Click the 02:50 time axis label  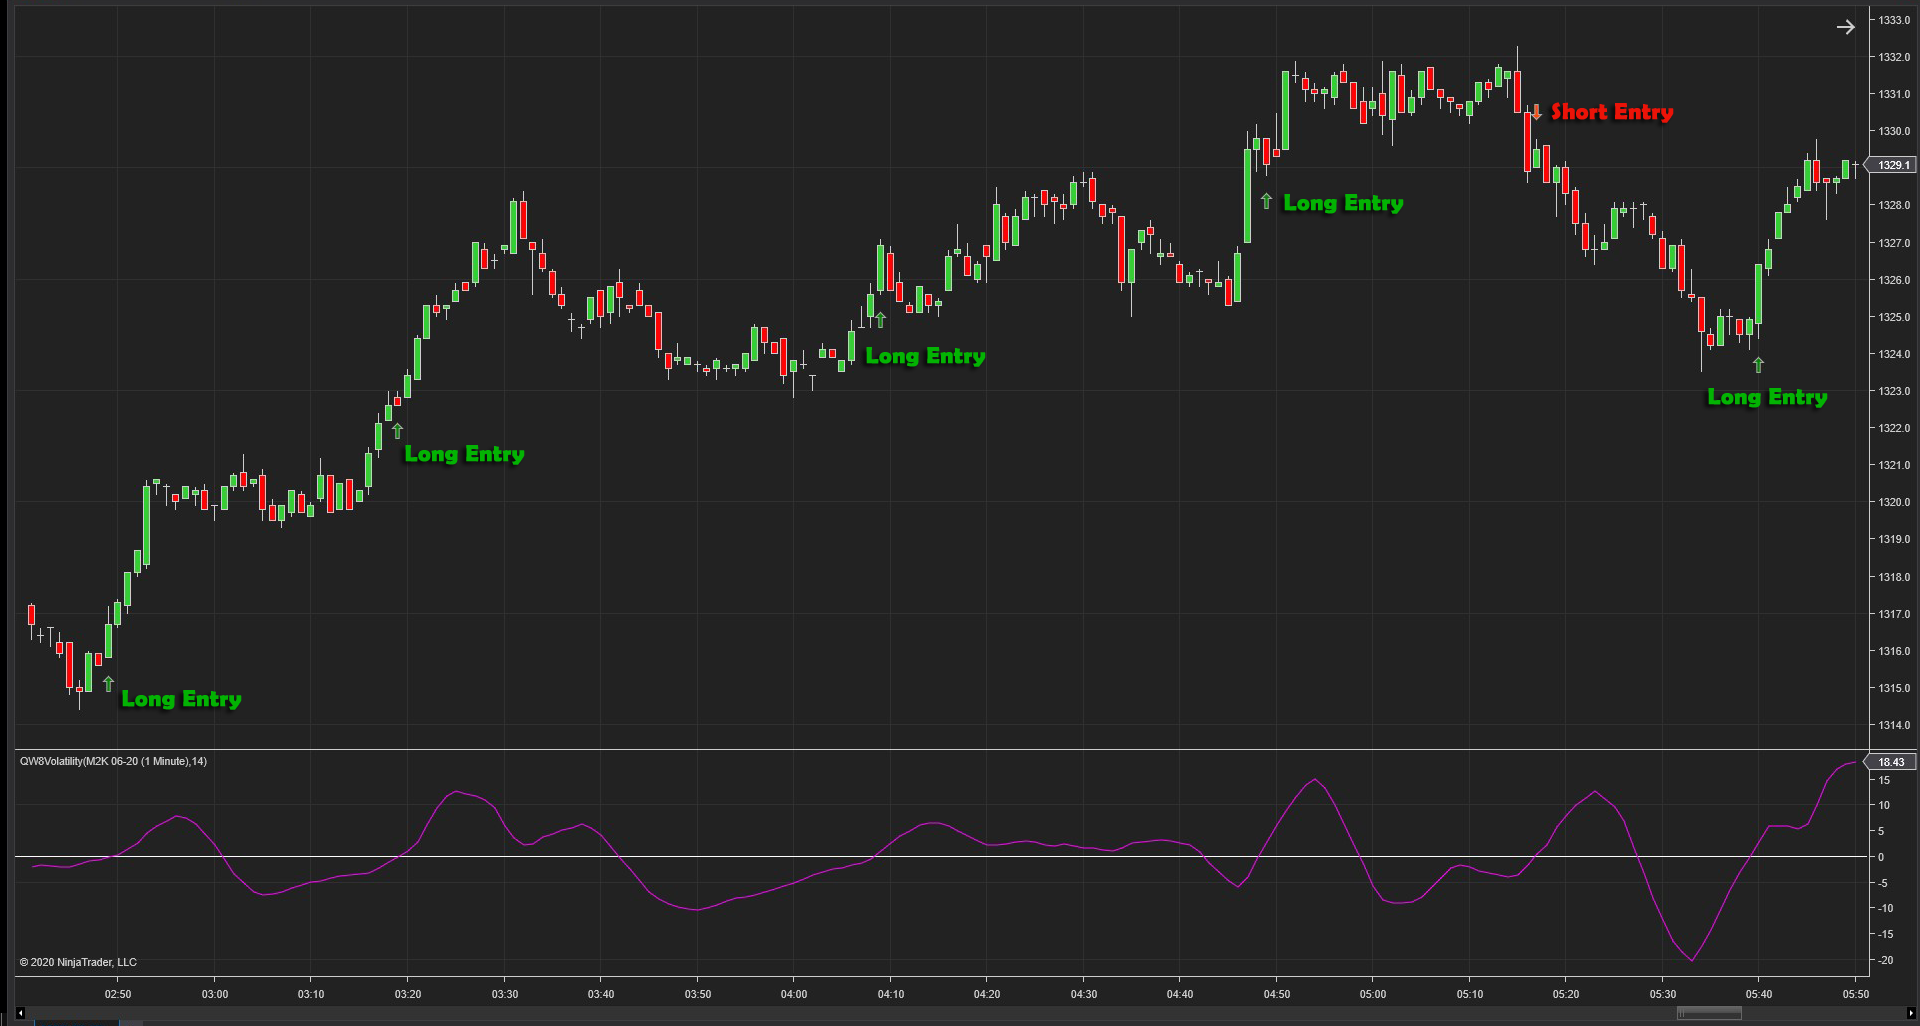[x=118, y=994]
